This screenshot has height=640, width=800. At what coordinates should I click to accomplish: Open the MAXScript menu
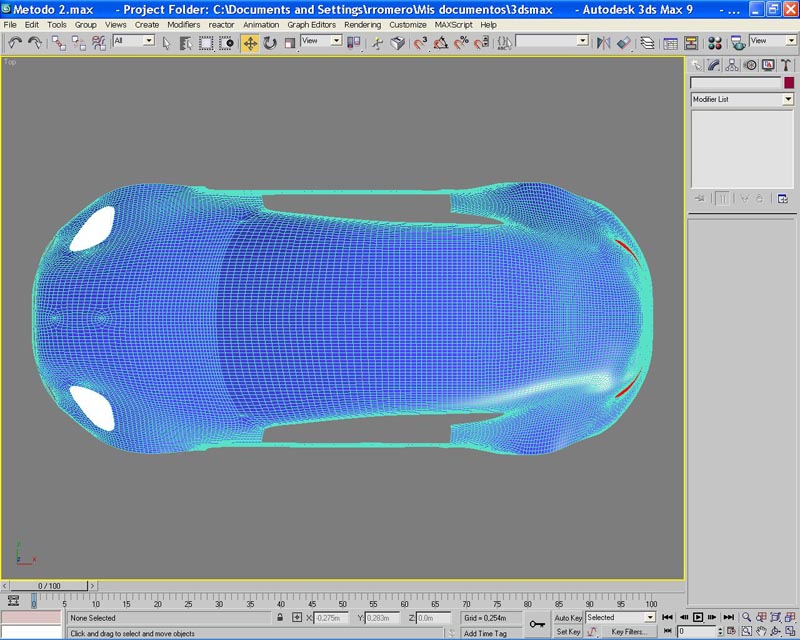click(x=454, y=24)
